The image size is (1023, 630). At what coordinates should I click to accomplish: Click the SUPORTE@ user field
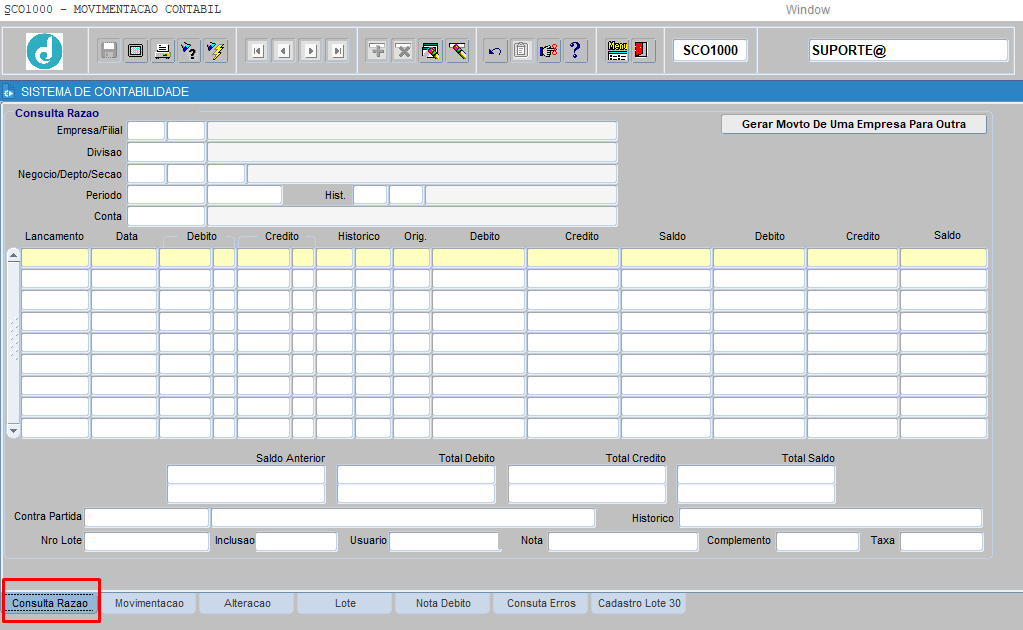[x=908, y=50]
